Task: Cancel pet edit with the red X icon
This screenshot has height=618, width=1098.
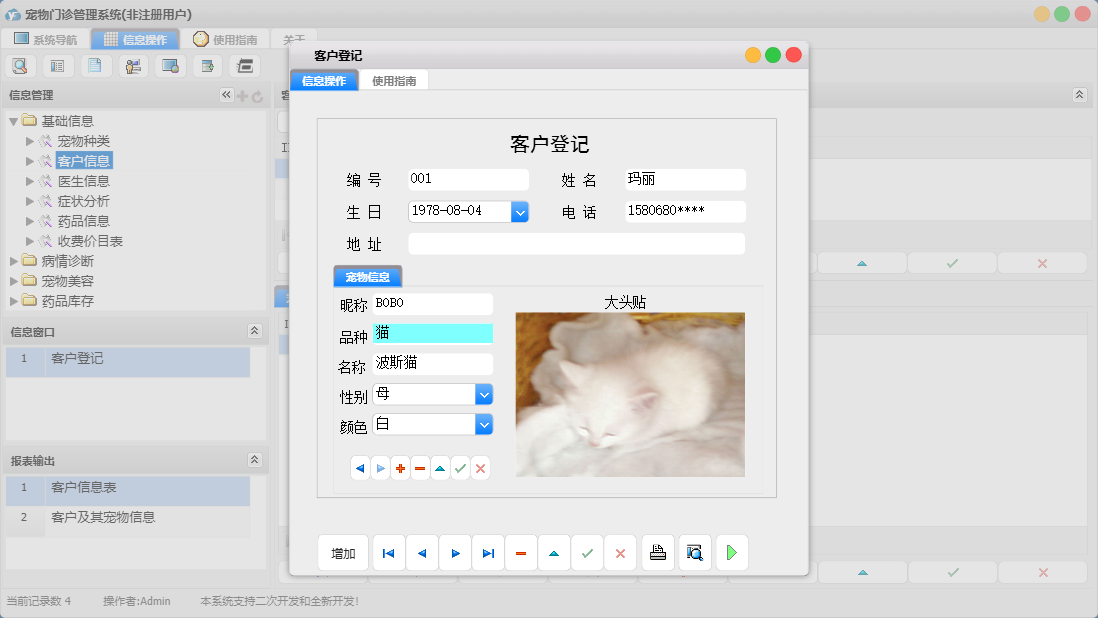Action: (x=480, y=468)
